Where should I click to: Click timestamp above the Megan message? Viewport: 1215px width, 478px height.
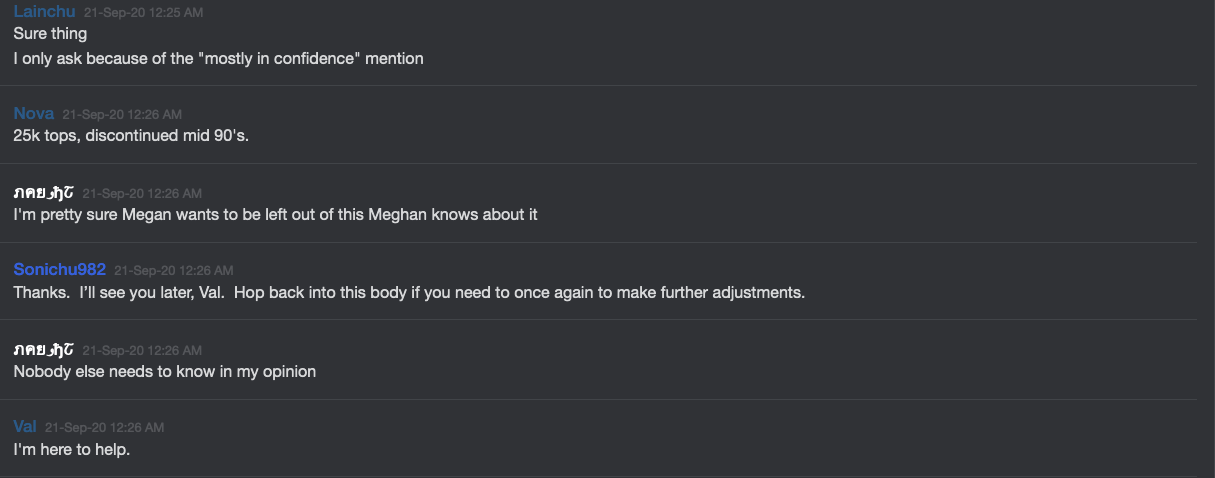click(142, 193)
